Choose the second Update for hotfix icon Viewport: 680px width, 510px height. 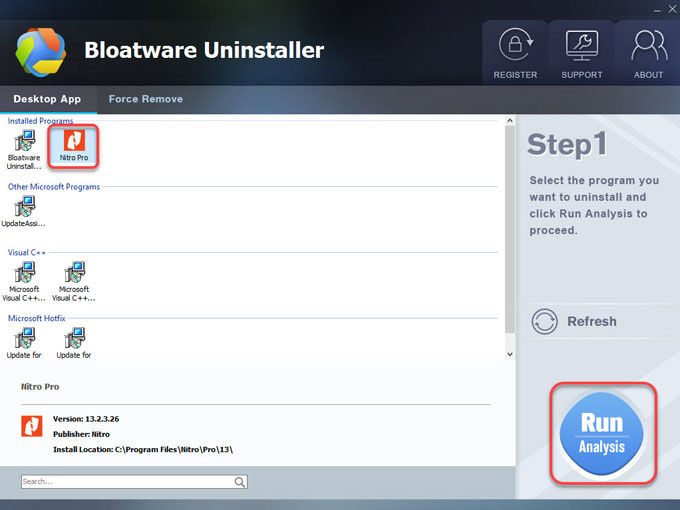pyautogui.click(x=74, y=338)
